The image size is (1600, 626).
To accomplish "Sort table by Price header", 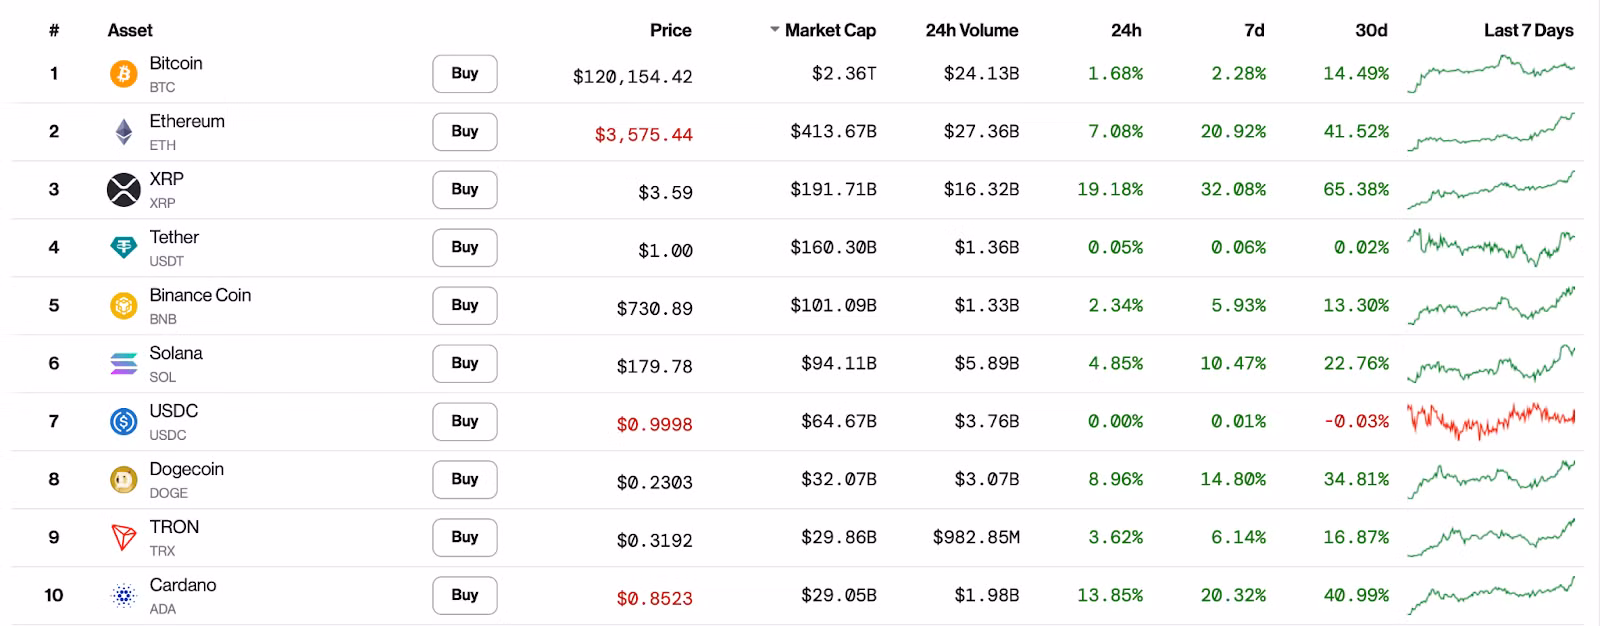I will (670, 30).
